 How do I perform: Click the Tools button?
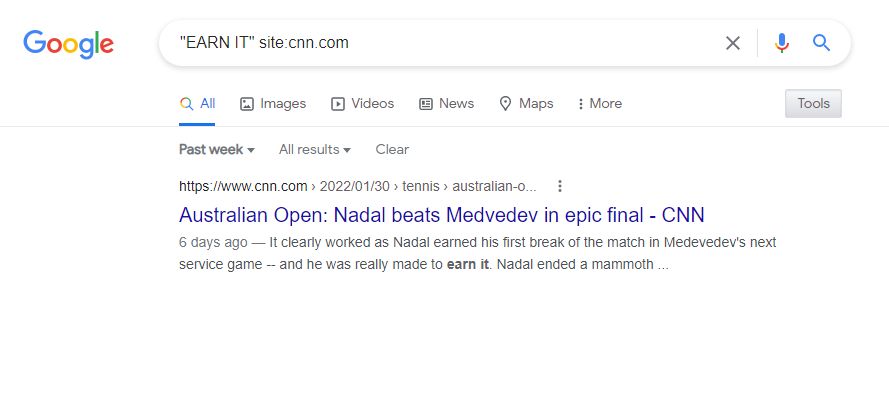pyautogui.click(x=813, y=104)
